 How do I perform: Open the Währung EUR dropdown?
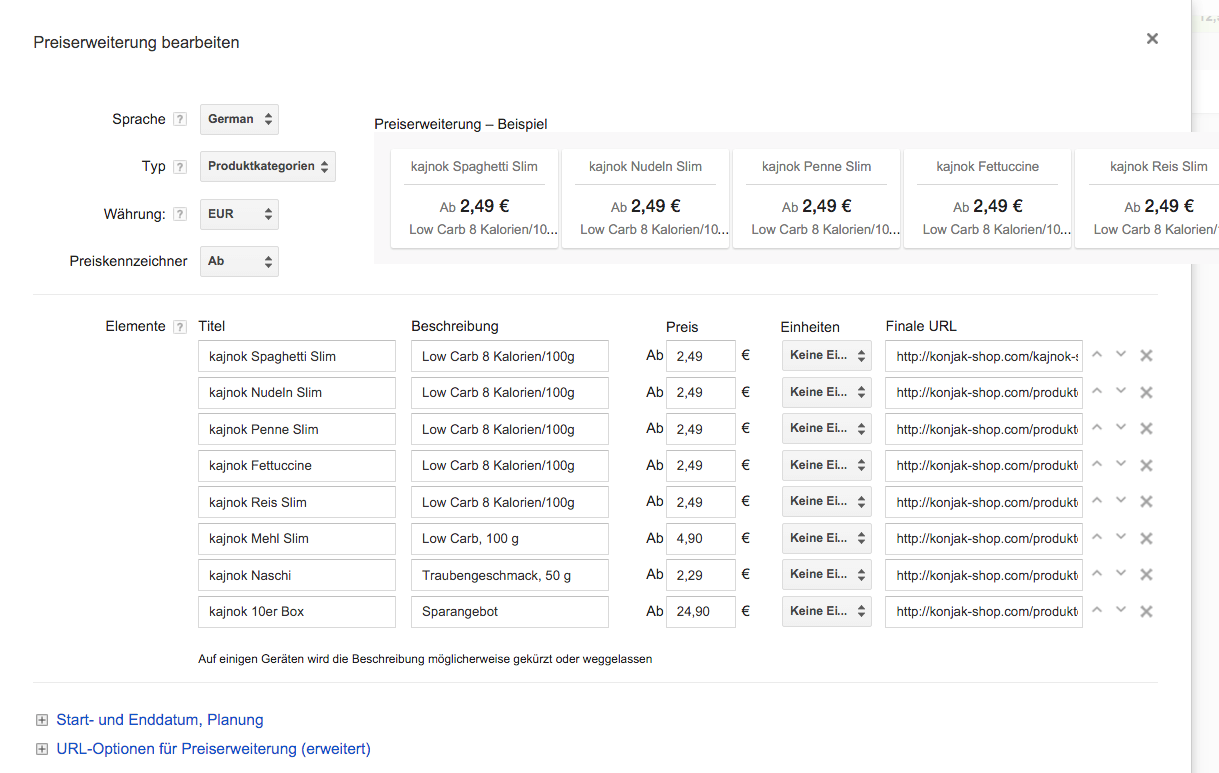point(239,214)
